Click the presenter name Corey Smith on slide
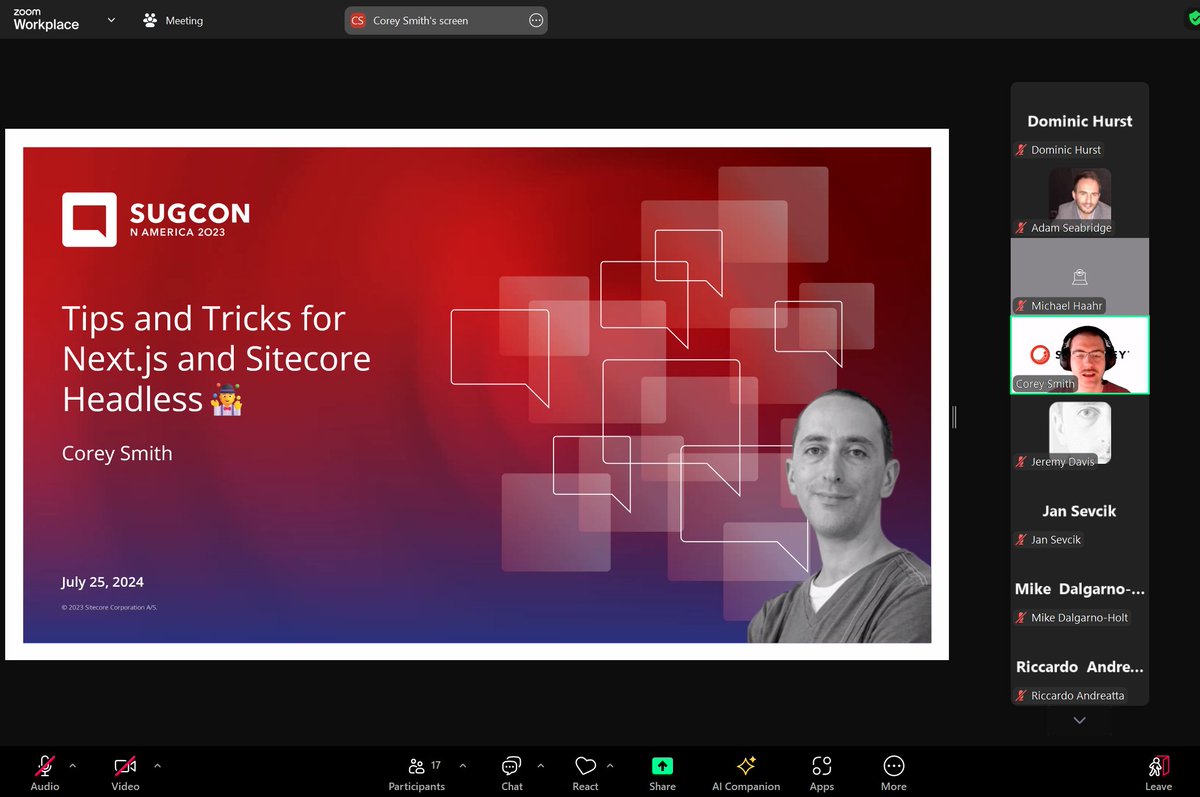The image size is (1200, 797). click(x=117, y=453)
